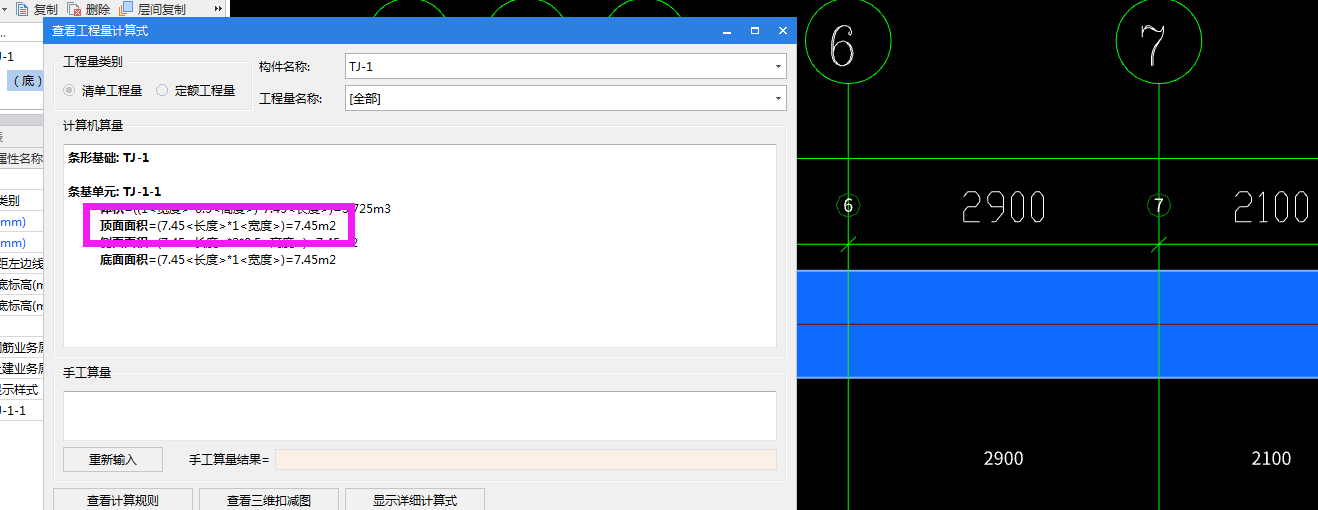
Task: Click the 查看三维扣减图 button
Action: coord(268,500)
